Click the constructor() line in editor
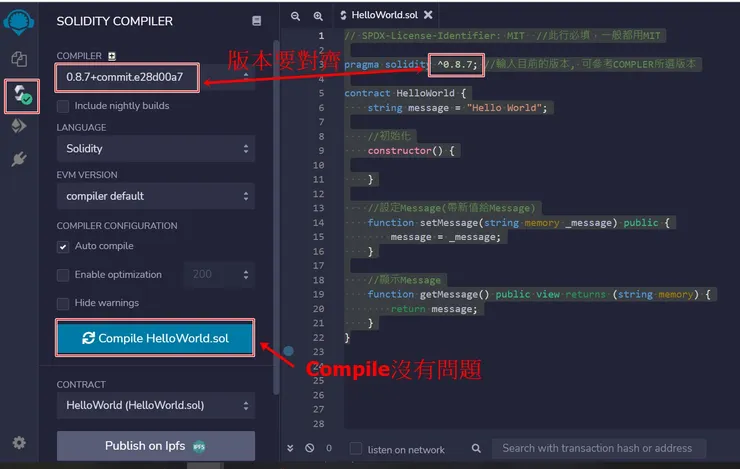This screenshot has height=469, width=740. point(411,151)
